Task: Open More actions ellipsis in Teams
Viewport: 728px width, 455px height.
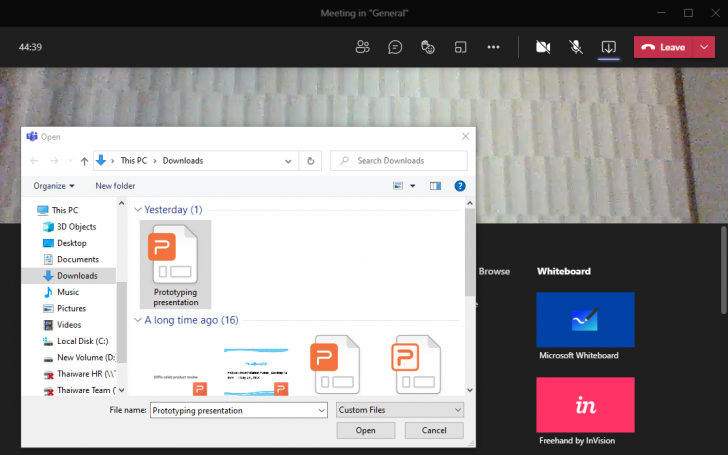Action: 493,47
